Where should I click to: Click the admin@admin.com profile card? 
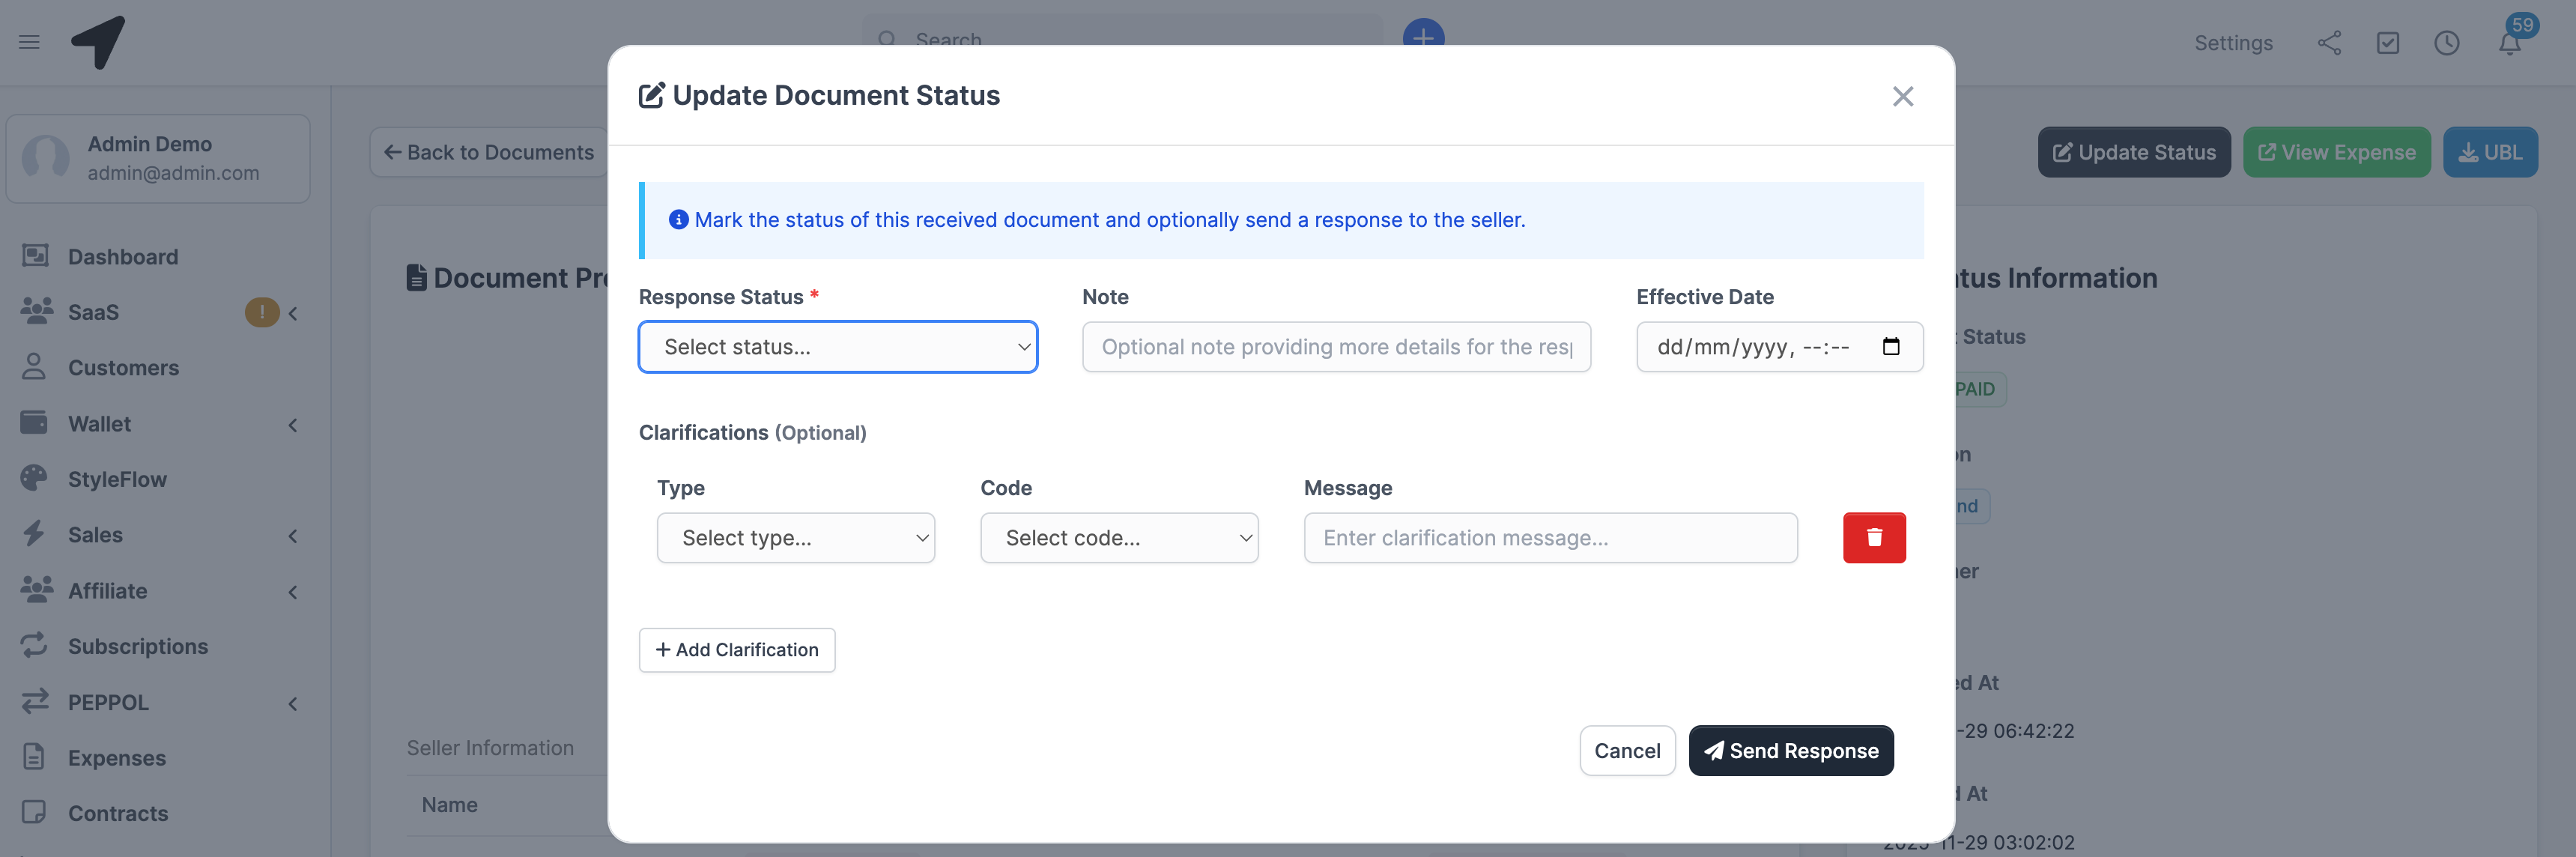(157, 158)
